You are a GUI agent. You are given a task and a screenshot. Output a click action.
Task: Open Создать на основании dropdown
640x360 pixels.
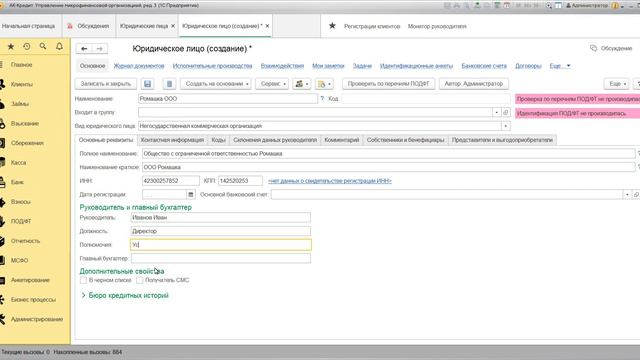coord(216,84)
